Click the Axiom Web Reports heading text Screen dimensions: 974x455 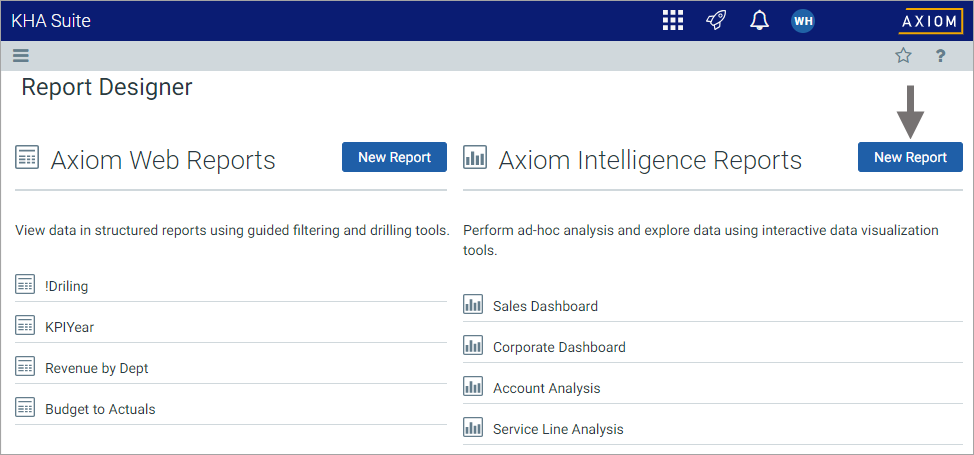click(163, 160)
